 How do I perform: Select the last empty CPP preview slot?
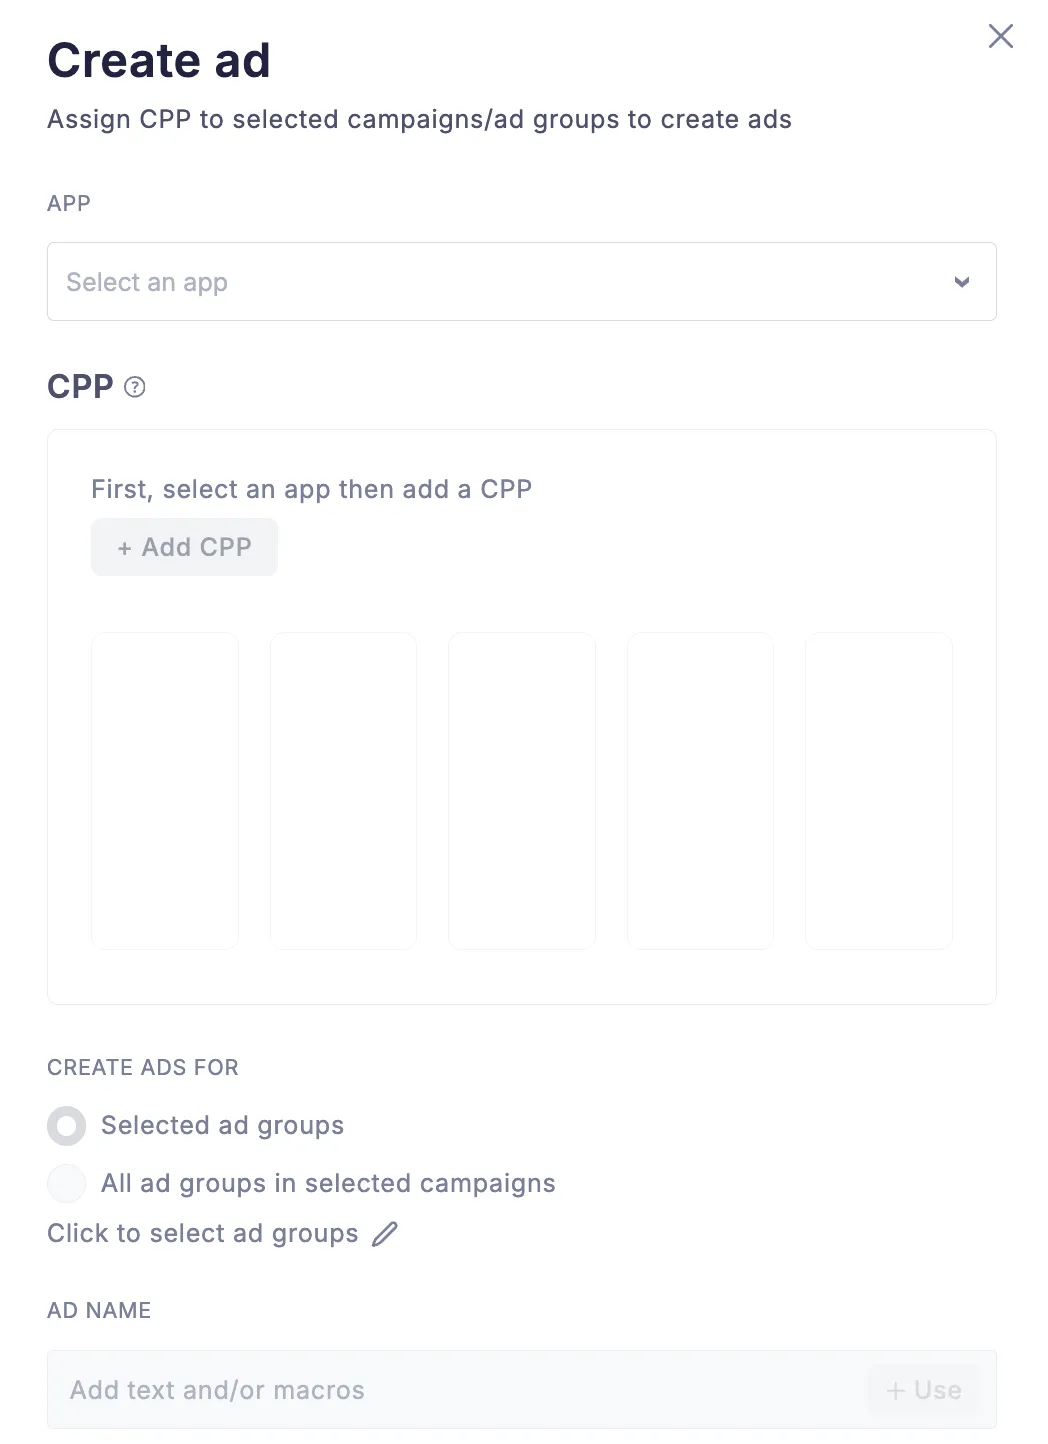879,790
